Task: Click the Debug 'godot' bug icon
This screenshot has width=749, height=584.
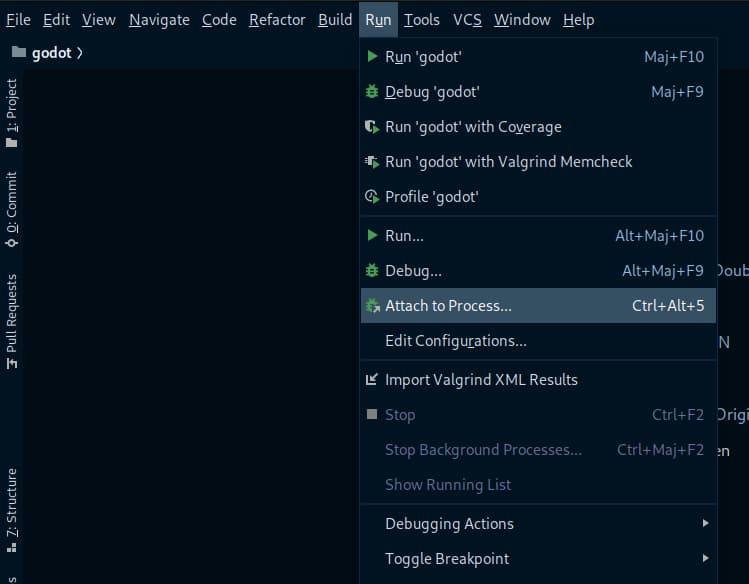Action: [x=372, y=91]
